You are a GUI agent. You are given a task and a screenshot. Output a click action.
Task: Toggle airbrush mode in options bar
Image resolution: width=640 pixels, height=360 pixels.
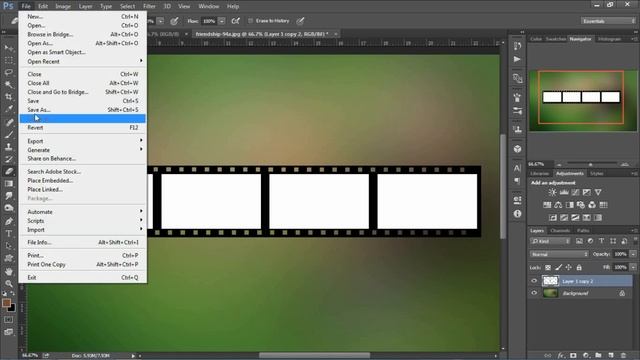236,21
